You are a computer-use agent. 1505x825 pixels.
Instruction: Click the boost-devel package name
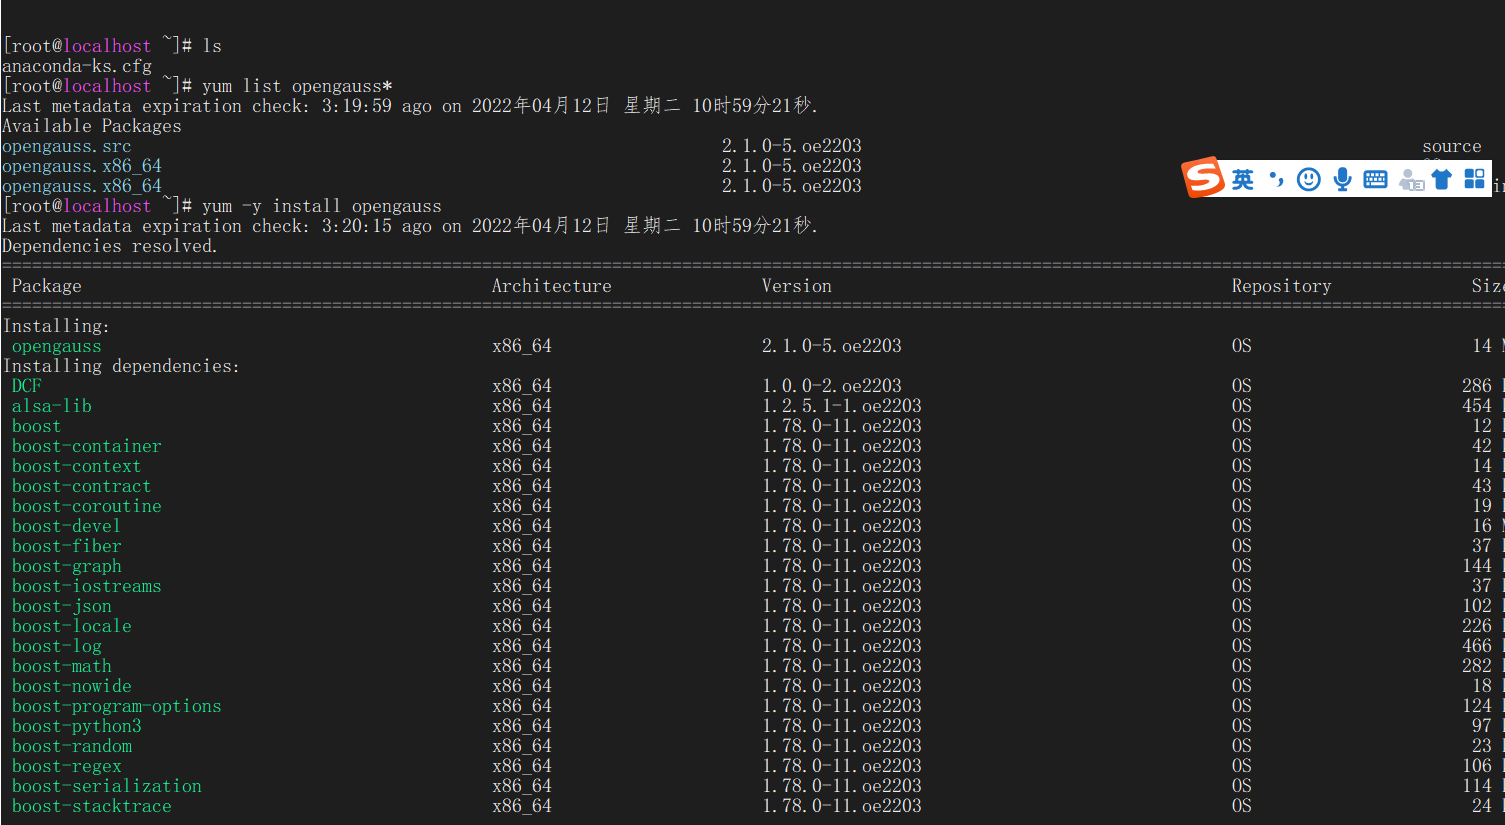pos(66,525)
